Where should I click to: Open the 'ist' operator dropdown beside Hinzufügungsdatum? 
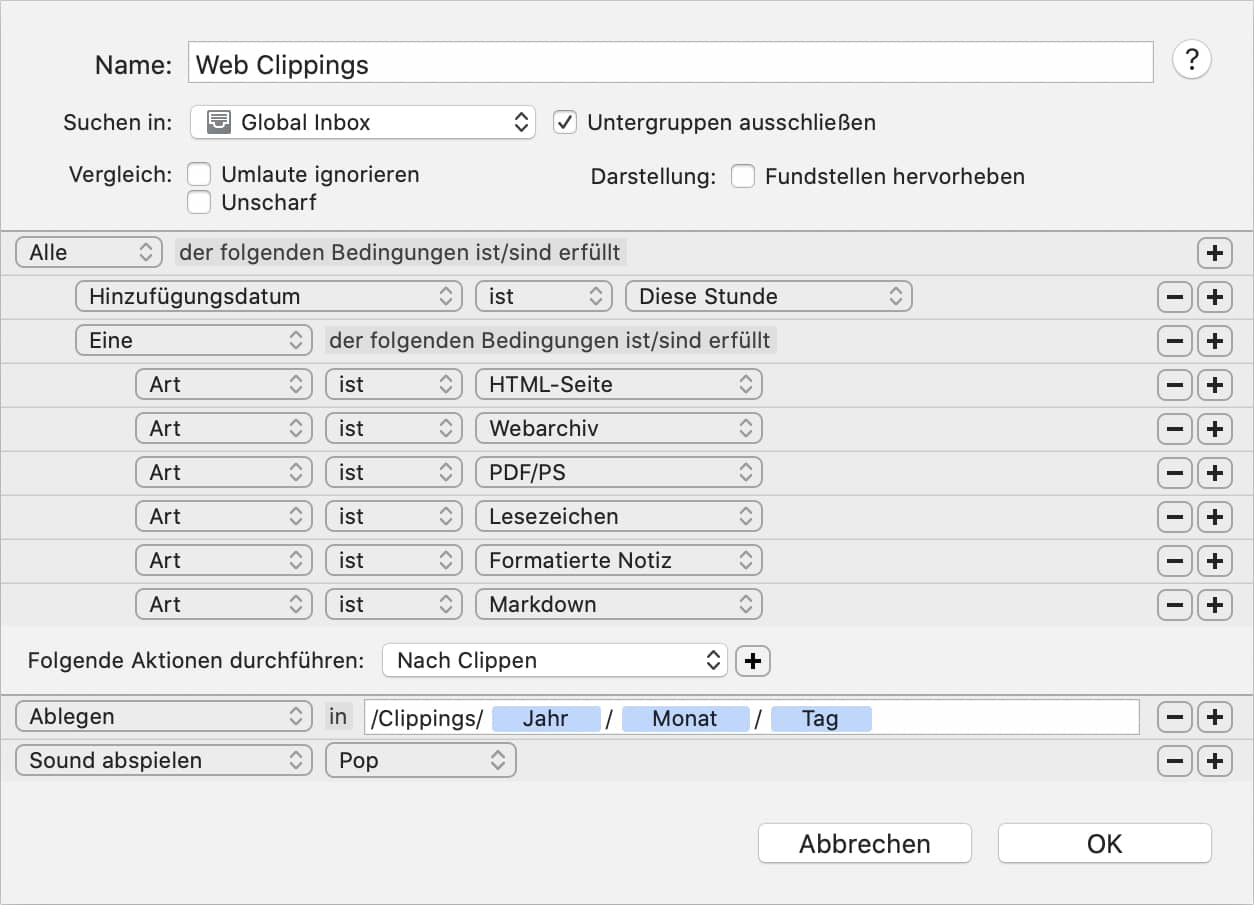point(543,297)
